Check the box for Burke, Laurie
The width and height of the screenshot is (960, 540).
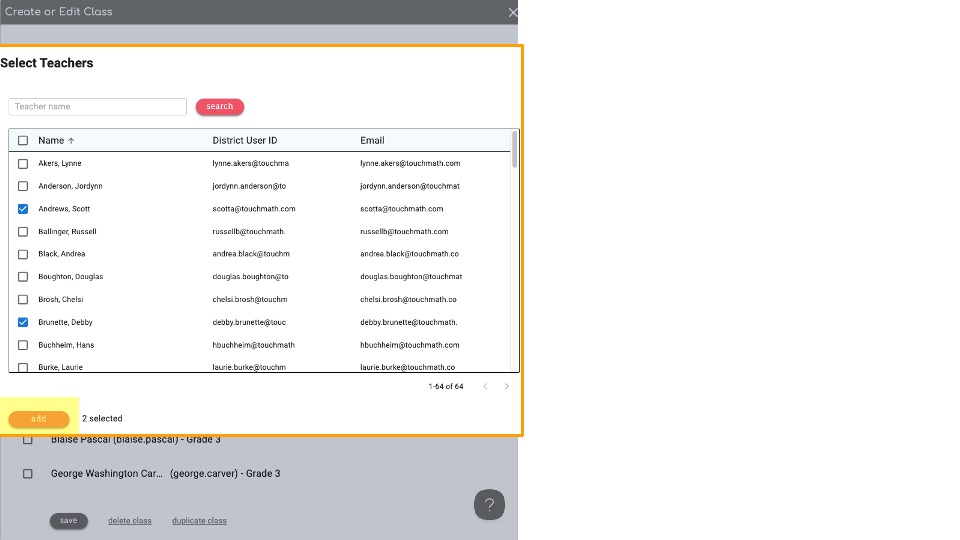(x=23, y=367)
